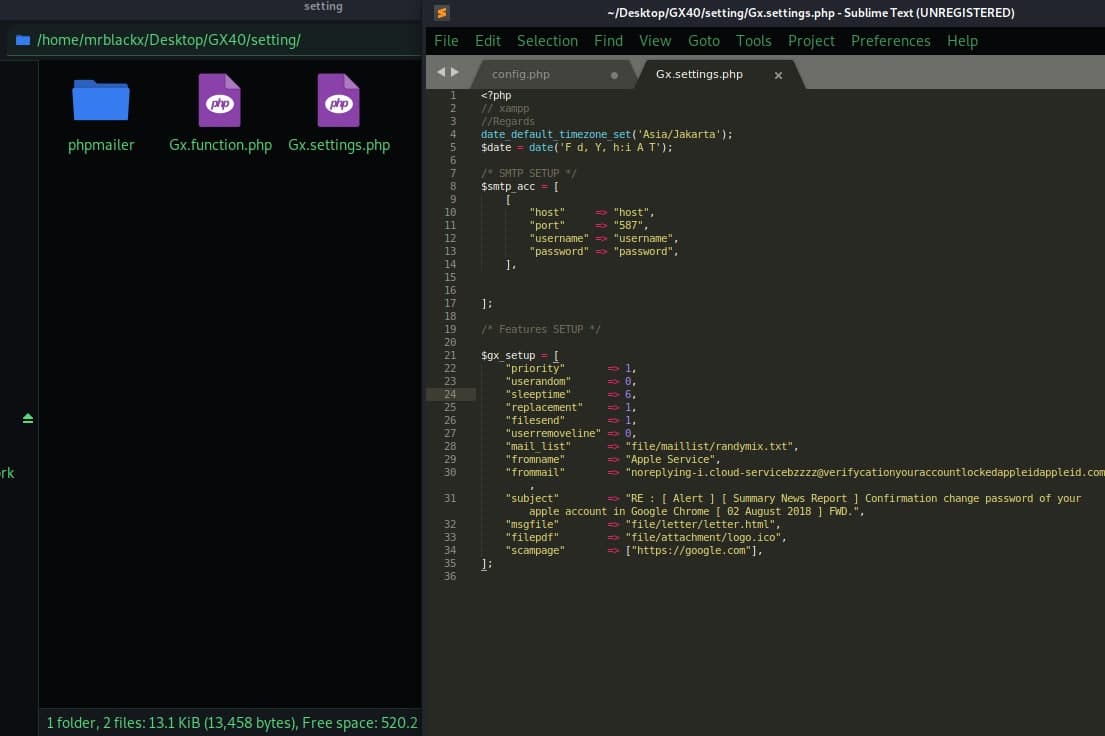The image size is (1105, 736).
Task: Click the 'Asia/Jakarta' timezone string
Action: pos(679,134)
